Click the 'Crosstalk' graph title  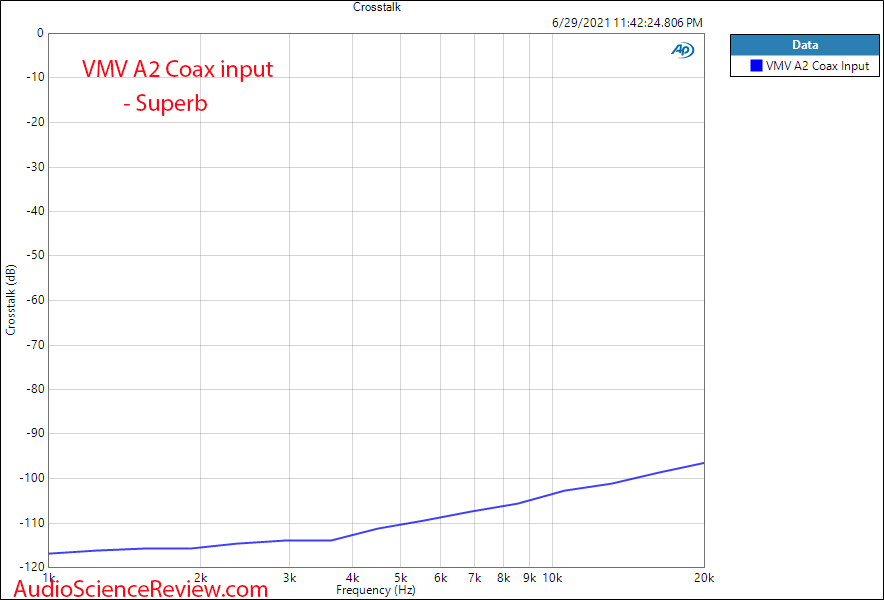(x=377, y=7)
